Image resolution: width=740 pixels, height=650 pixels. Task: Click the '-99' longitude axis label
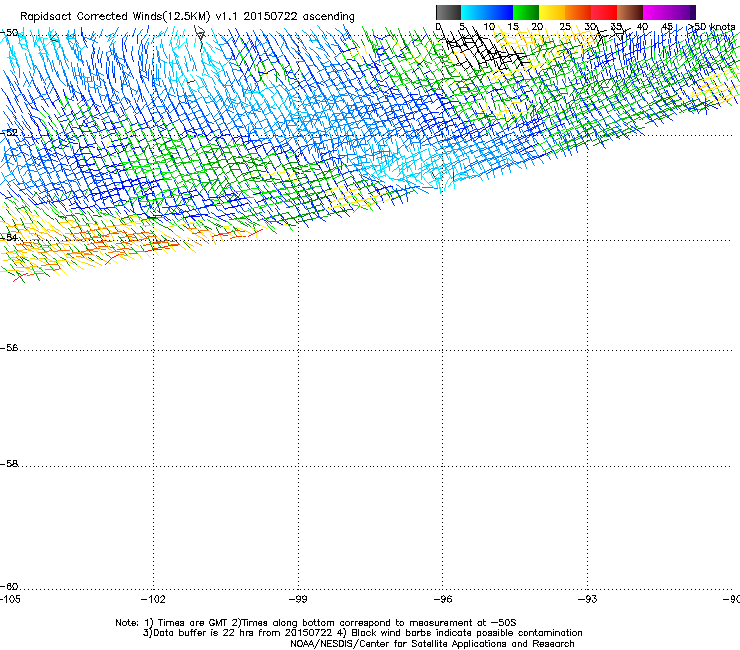[x=298, y=599]
